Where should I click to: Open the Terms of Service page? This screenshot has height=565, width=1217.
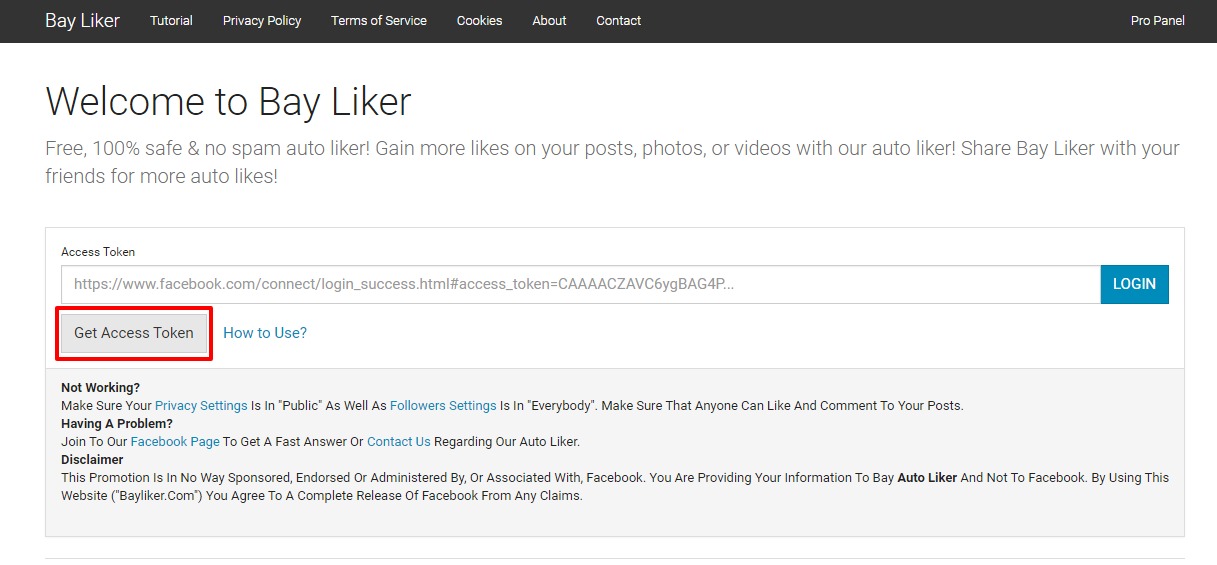point(379,21)
